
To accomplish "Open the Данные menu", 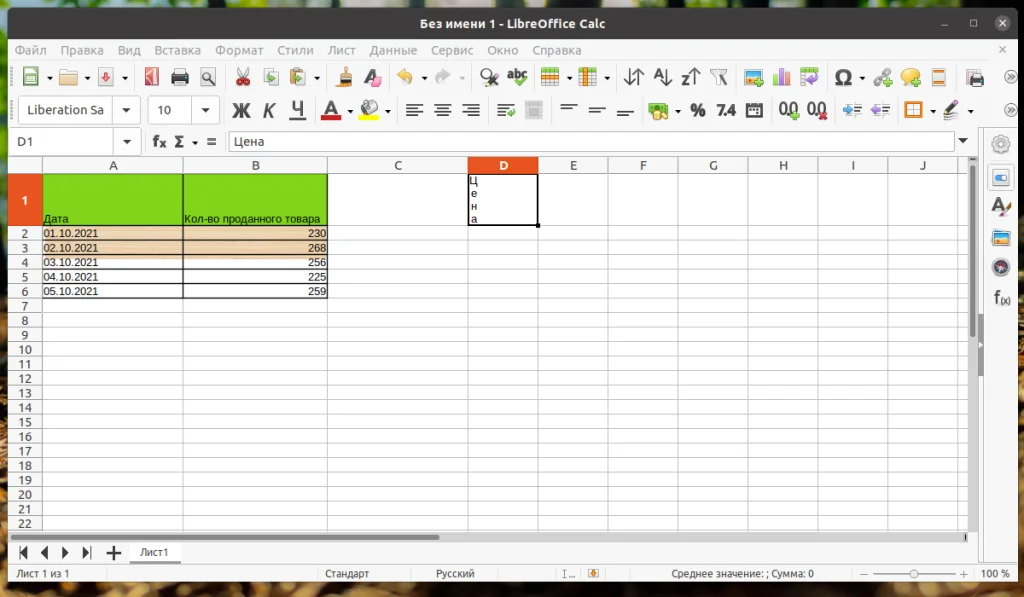I will click(x=393, y=50).
